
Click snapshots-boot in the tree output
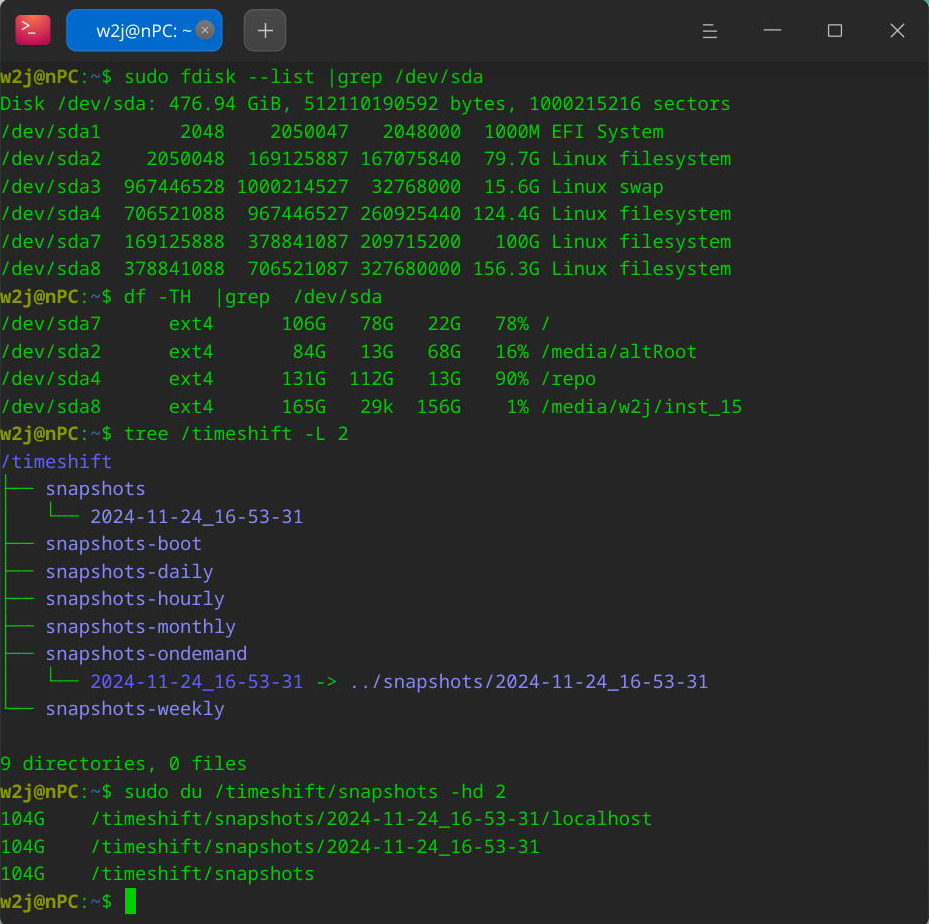[x=124, y=544]
